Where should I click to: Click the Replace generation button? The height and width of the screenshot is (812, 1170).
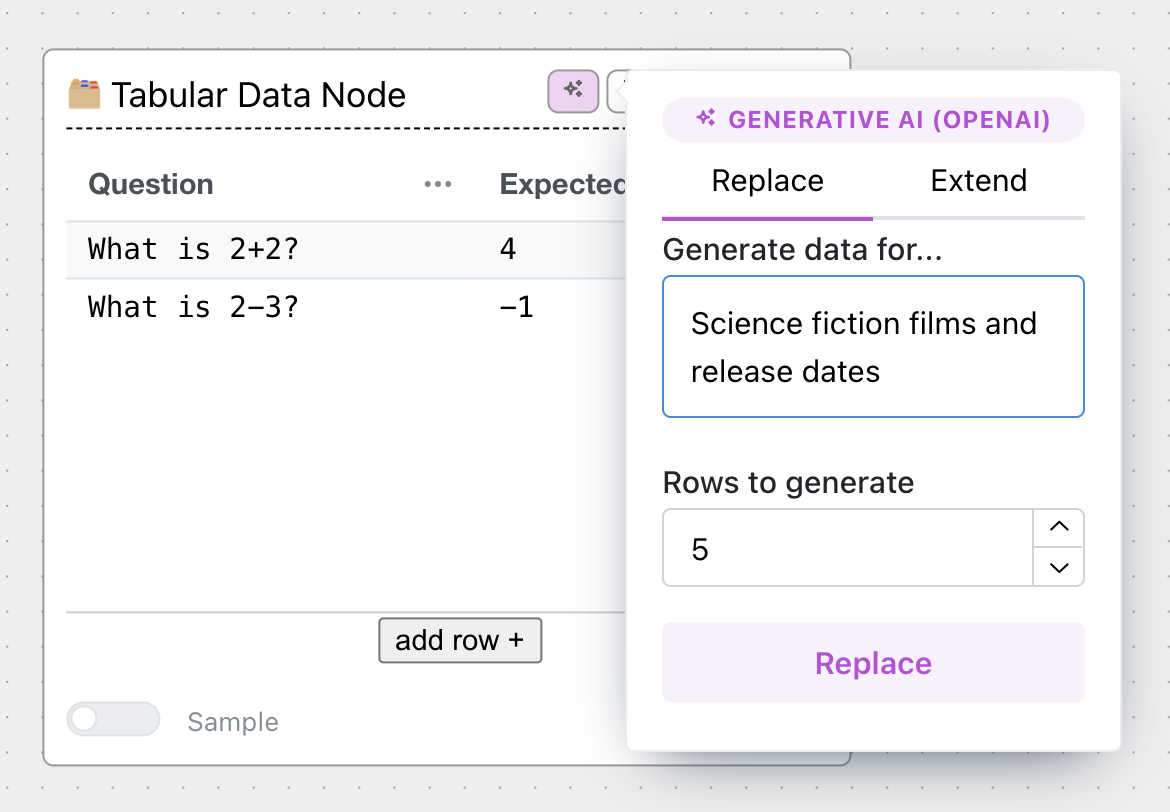pyautogui.click(x=873, y=662)
